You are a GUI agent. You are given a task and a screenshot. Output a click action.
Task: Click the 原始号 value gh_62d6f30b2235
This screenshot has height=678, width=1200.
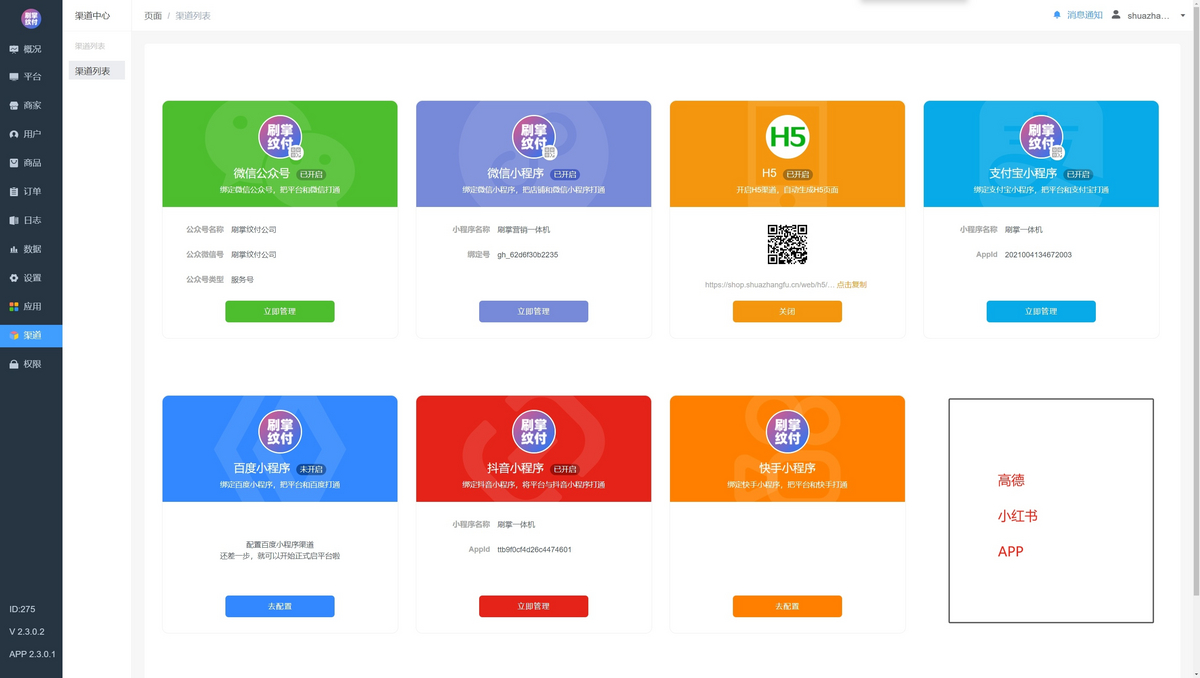pos(528,255)
